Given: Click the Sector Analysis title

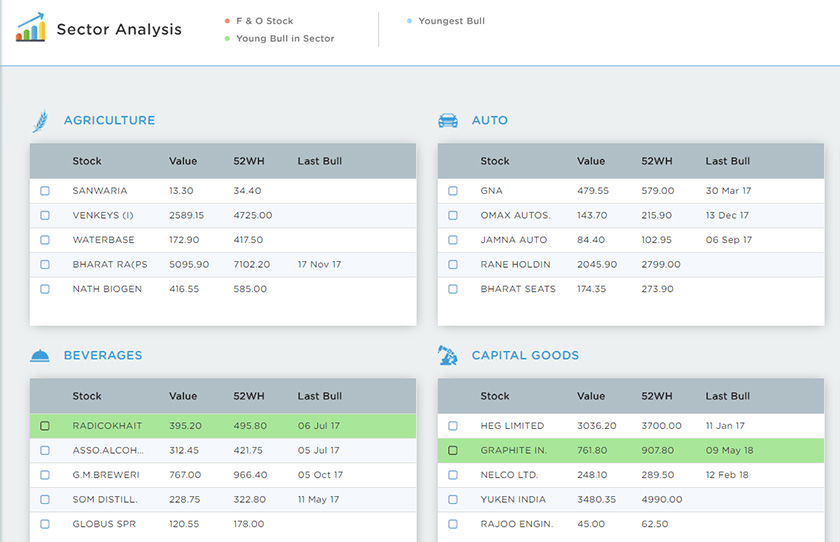Looking at the screenshot, I should click(x=119, y=29).
